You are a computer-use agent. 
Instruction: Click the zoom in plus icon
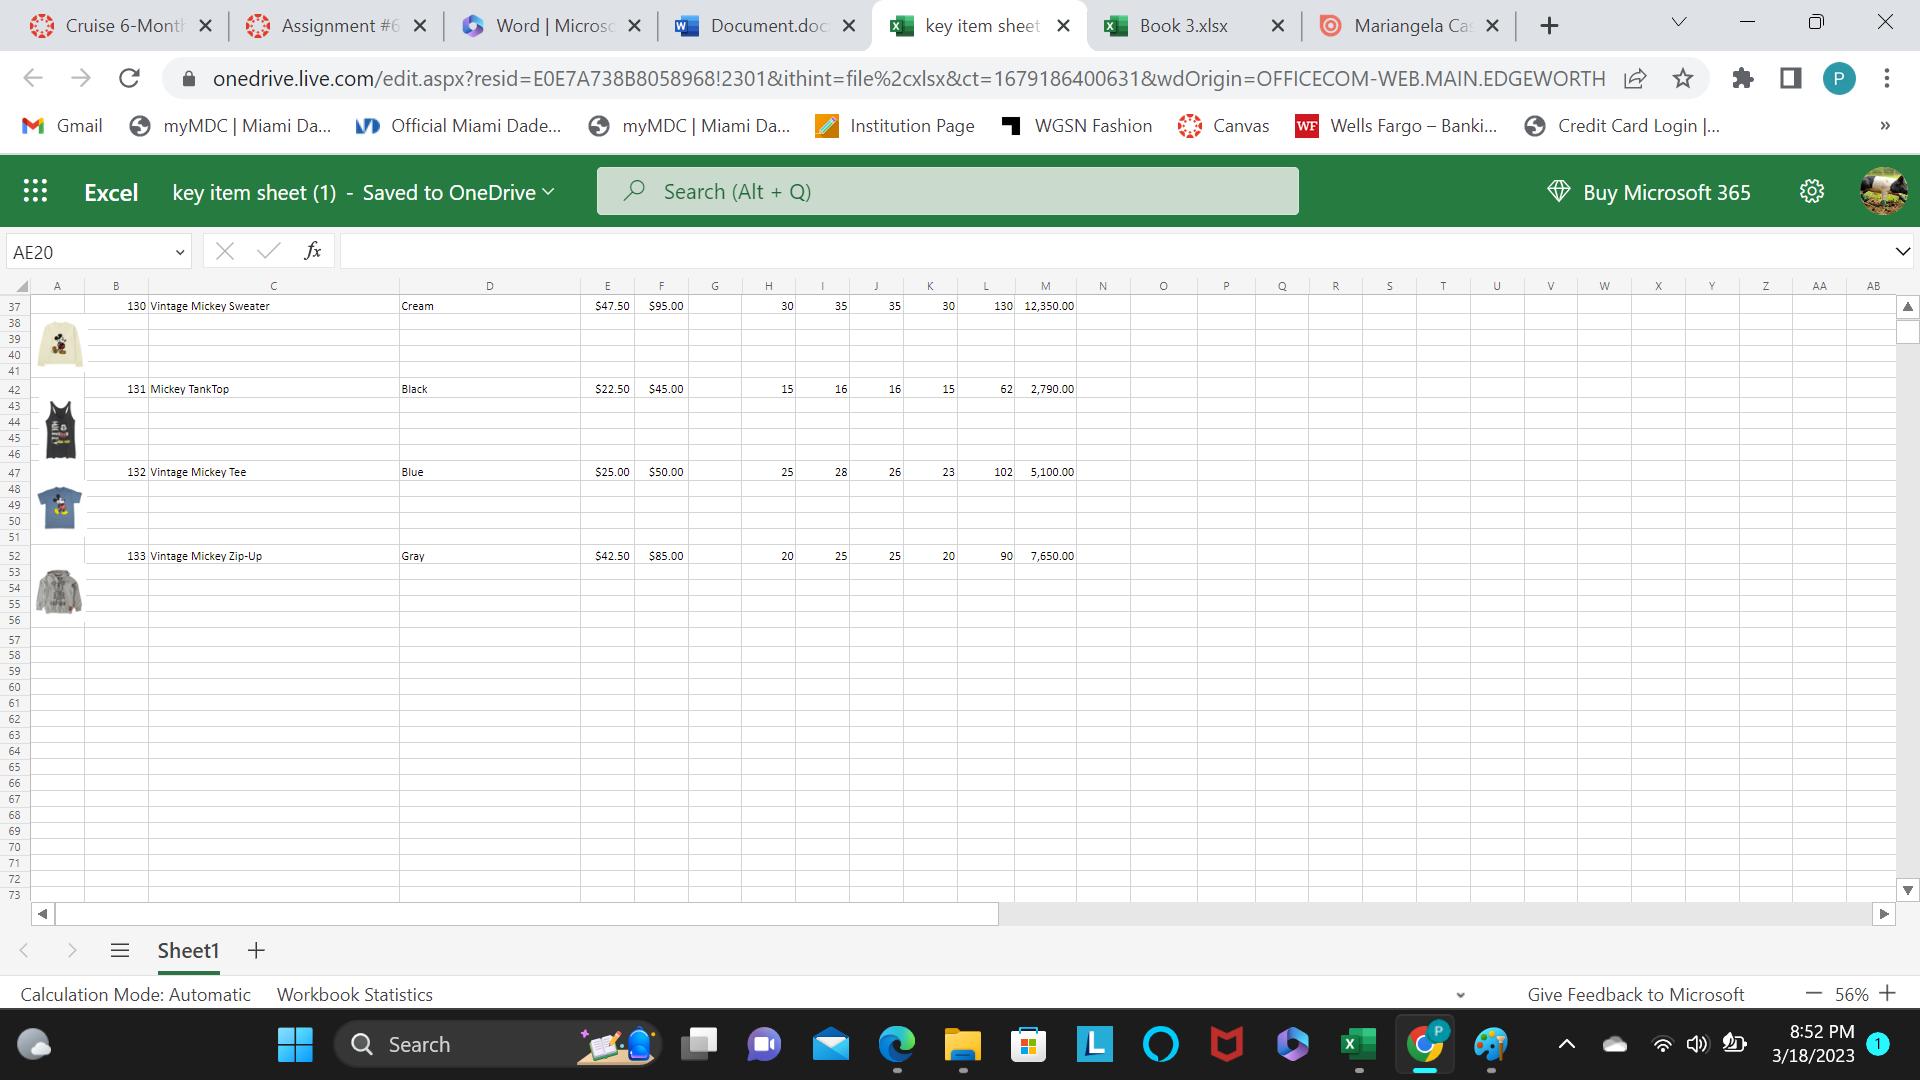[1887, 993]
